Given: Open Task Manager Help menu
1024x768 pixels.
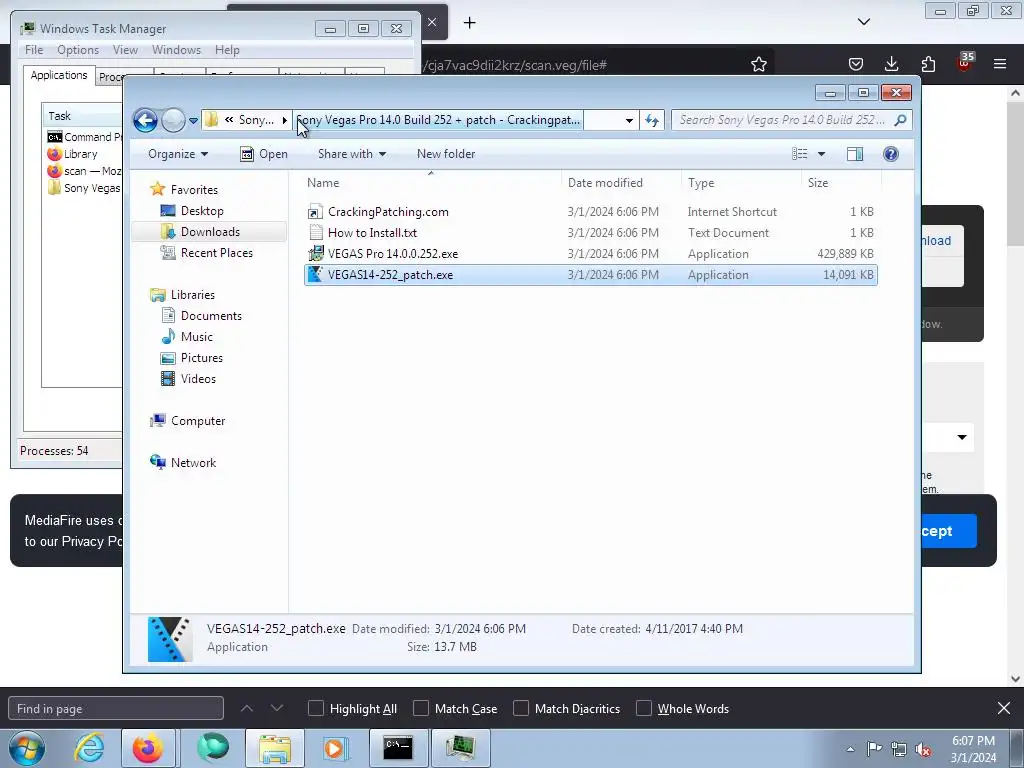Looking at the screenshot, I should [227, 50].
